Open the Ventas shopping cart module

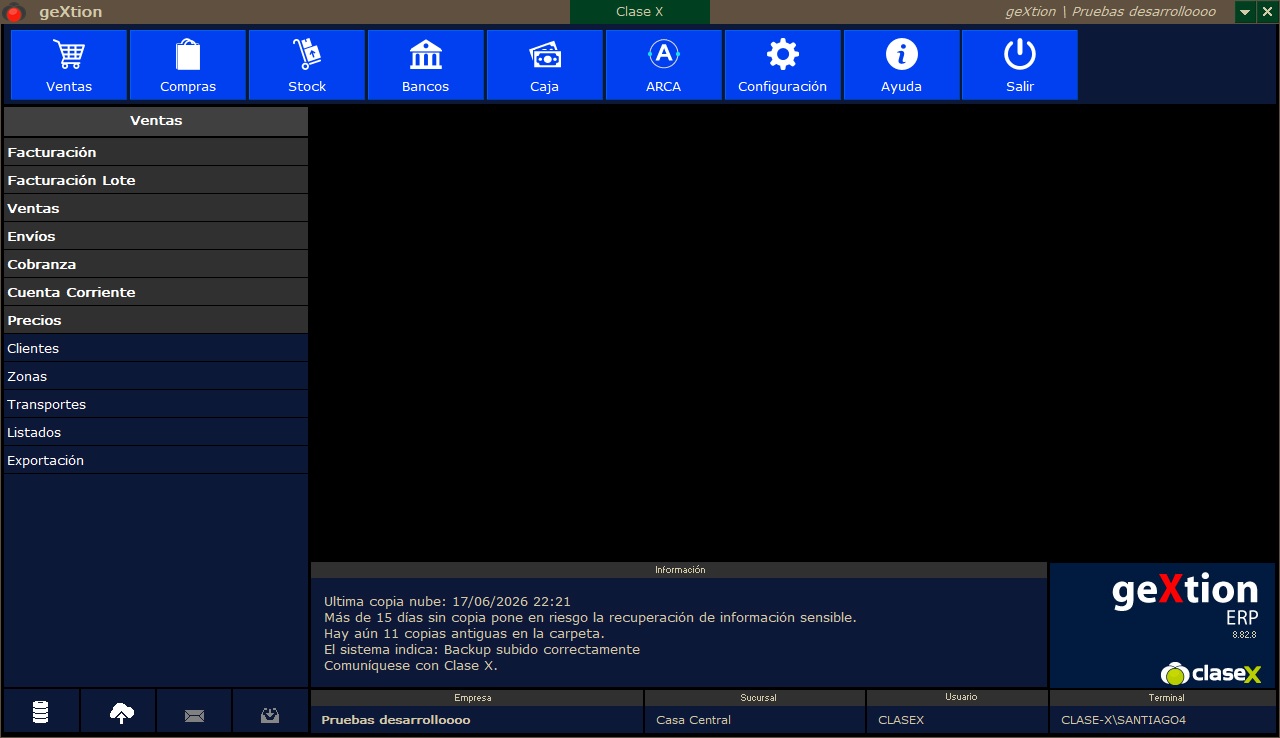(69, 65)
